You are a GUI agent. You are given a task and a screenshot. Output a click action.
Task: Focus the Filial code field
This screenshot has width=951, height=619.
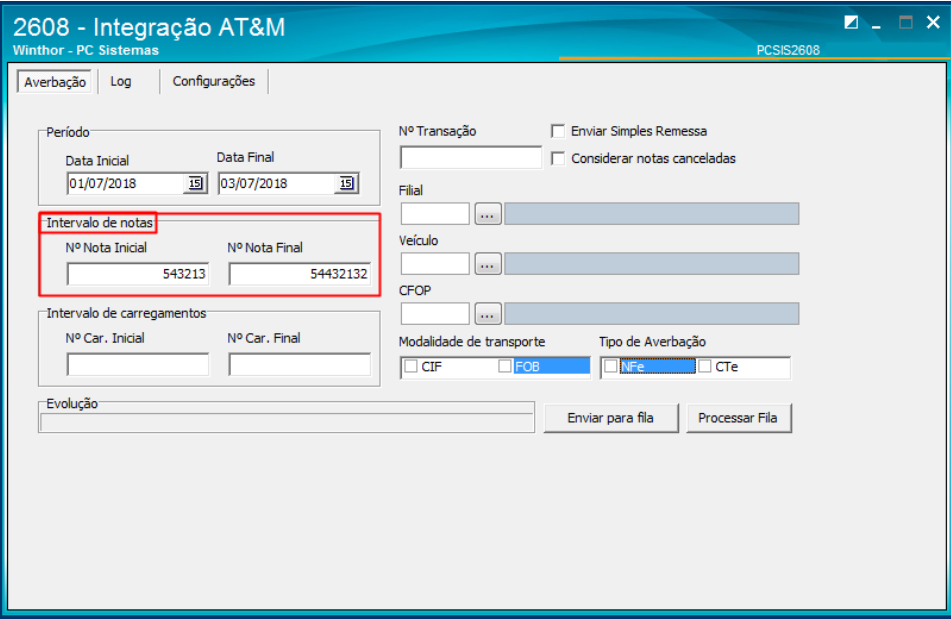pyautogui.click(x=435, y=214)
